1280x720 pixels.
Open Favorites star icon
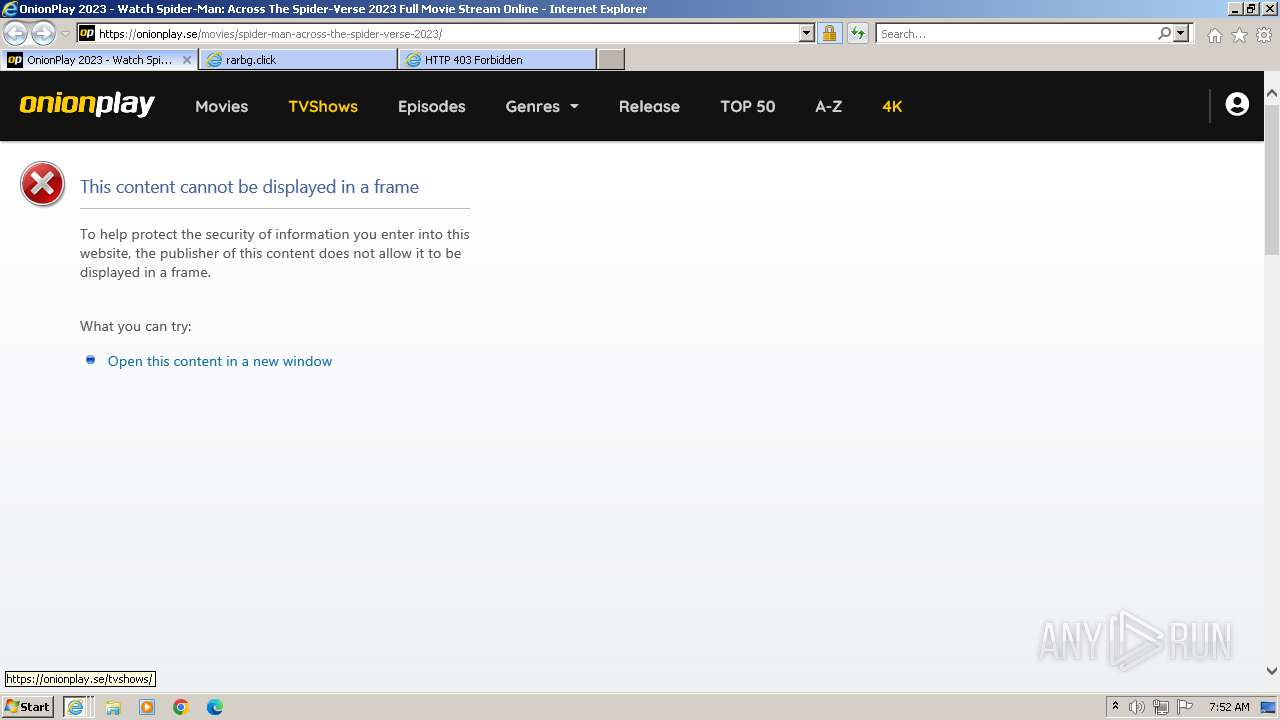tap(1239, 35)
